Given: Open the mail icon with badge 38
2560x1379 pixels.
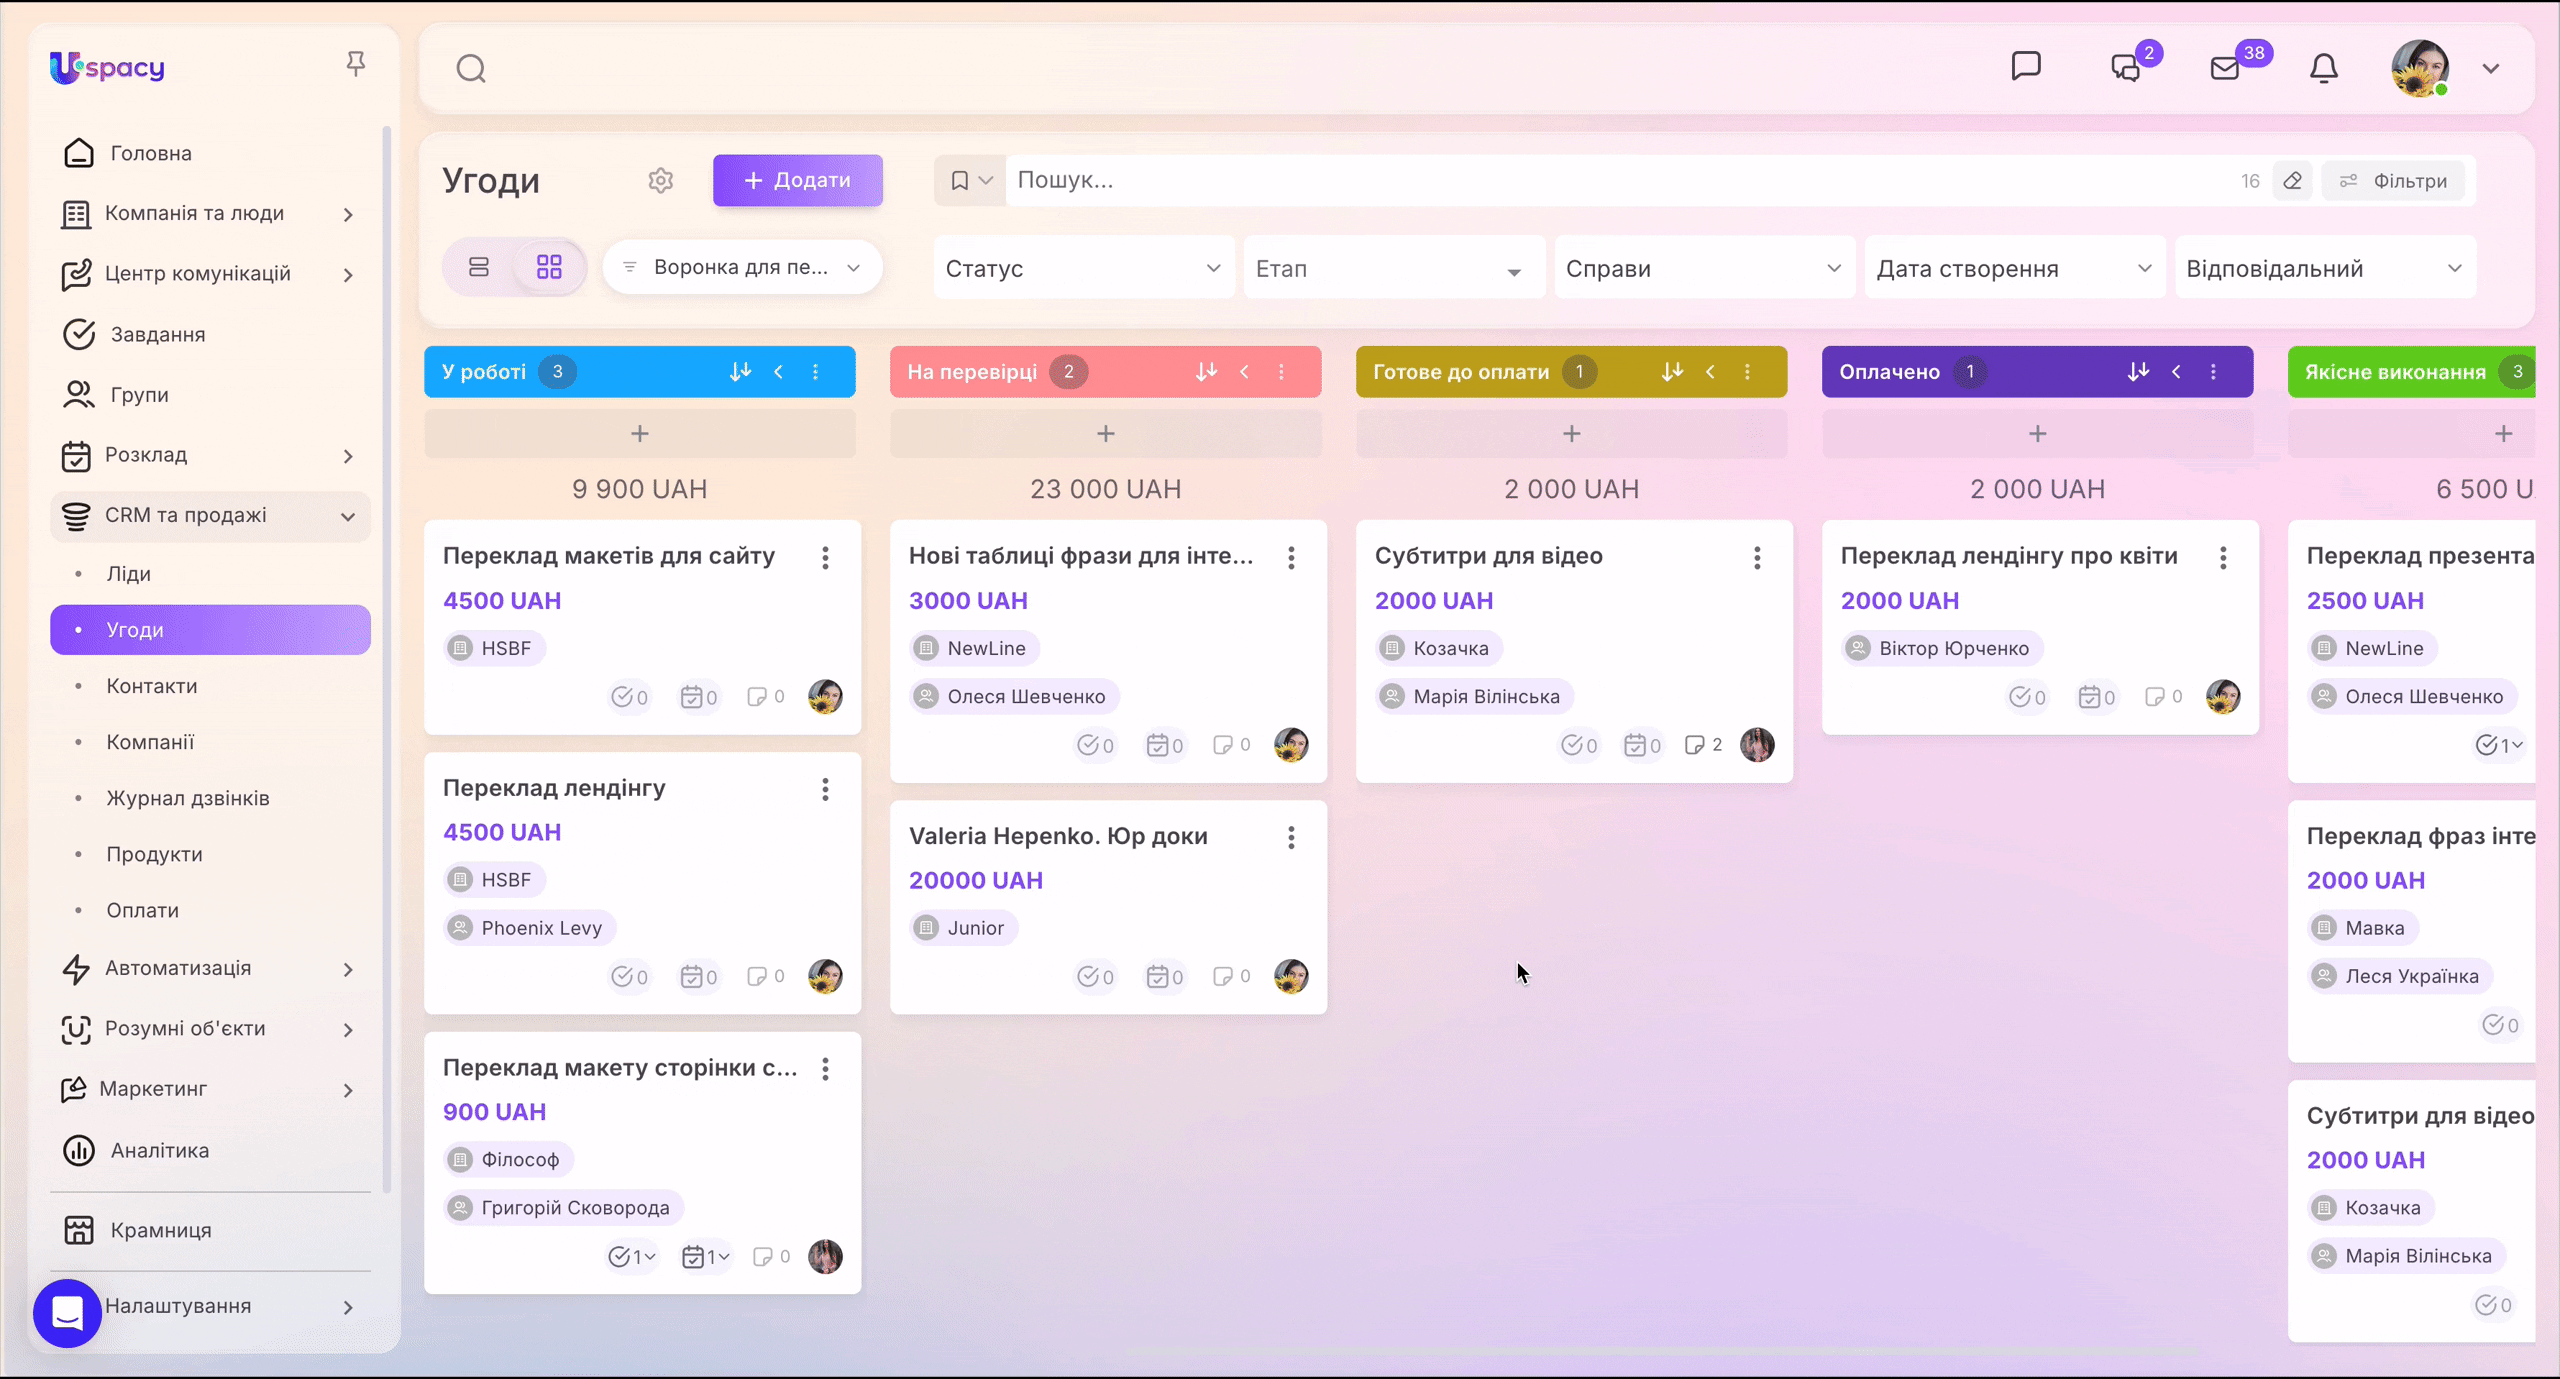Looking at the screenshot, I should [x=2224, y=68].
